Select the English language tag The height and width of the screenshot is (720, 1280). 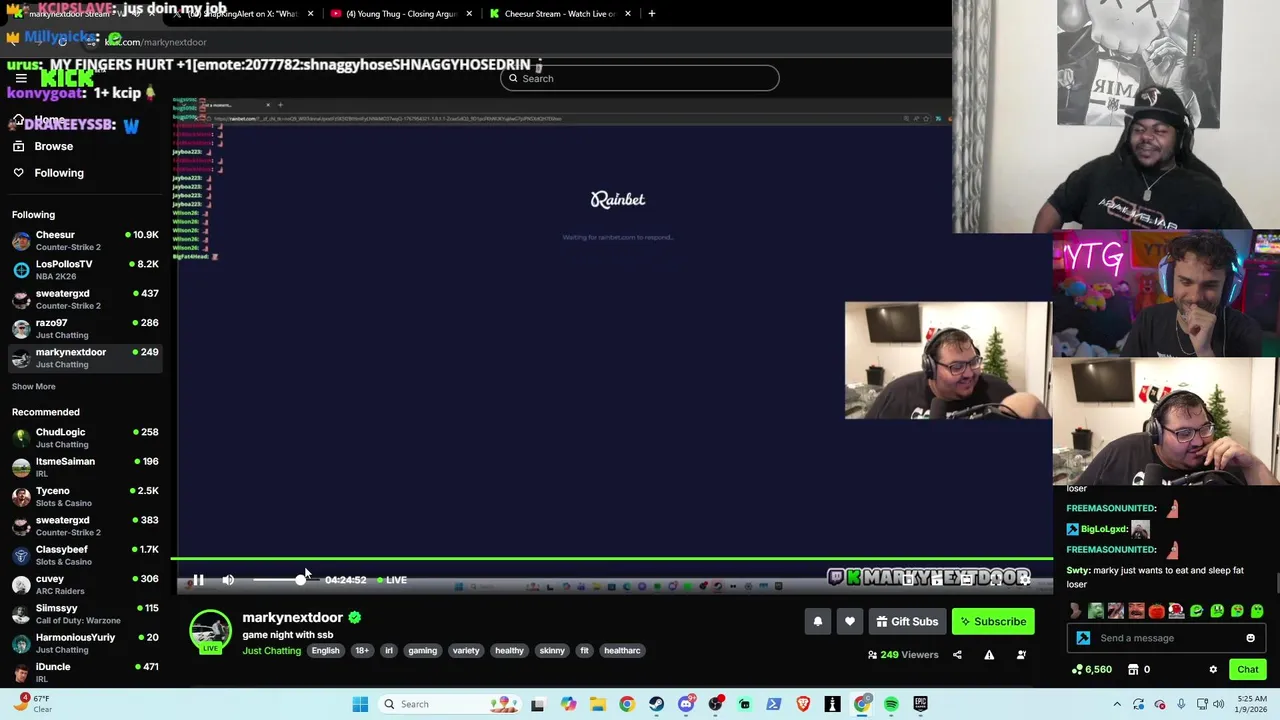(x=325, y=651)
